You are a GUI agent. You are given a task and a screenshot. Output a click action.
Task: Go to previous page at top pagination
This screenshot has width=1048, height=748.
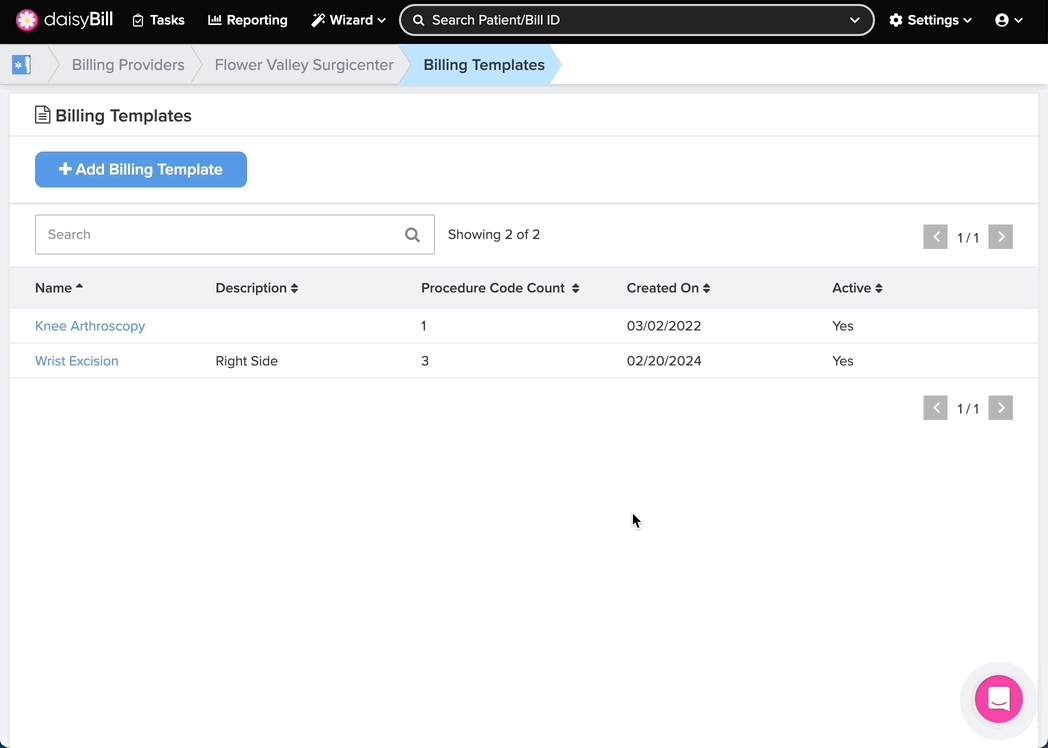935,237
